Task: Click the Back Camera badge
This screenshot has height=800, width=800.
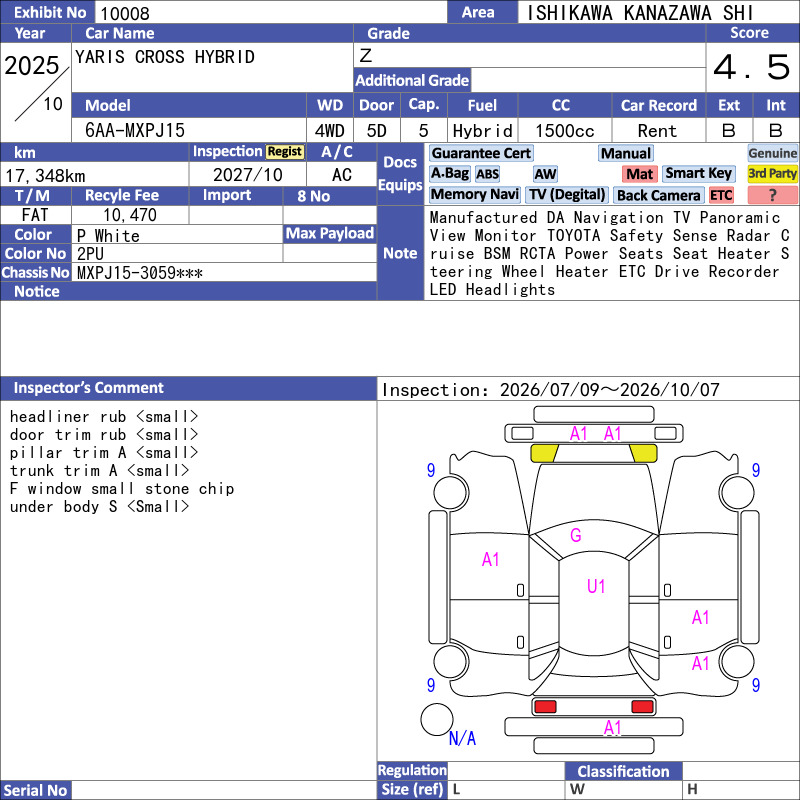Action: tap(659, 195)
